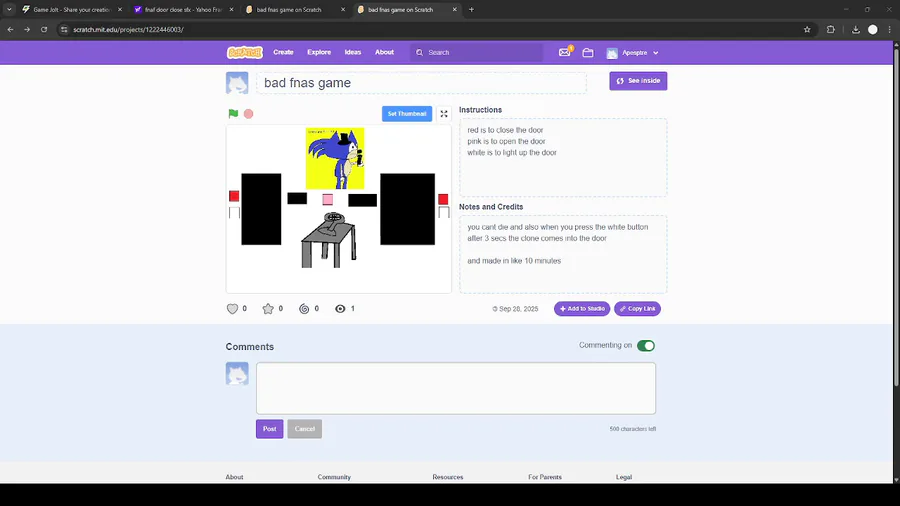Click the Scratch logo
The height and width of the screenshot is (506, 900).
tap(245, 52)
